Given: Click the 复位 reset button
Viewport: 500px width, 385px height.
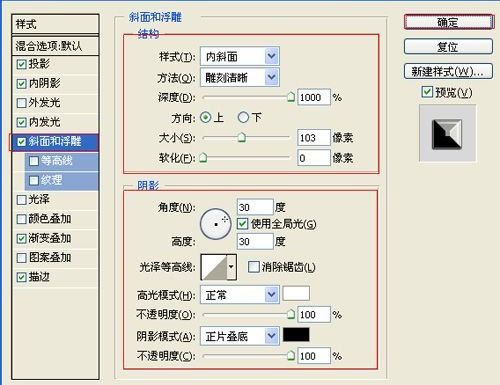Looking at the screenshot, I should 448,47.
